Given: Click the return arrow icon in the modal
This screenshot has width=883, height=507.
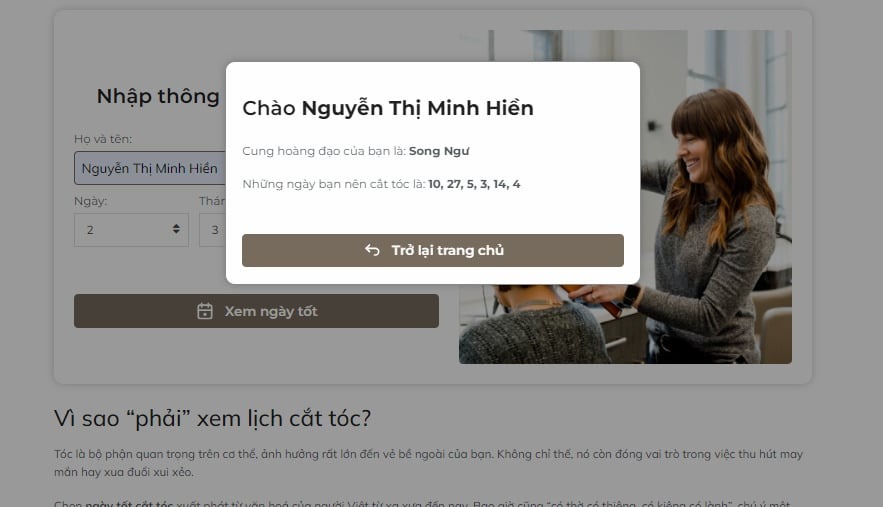Looking at the screenshot, I should click(372, 250).
